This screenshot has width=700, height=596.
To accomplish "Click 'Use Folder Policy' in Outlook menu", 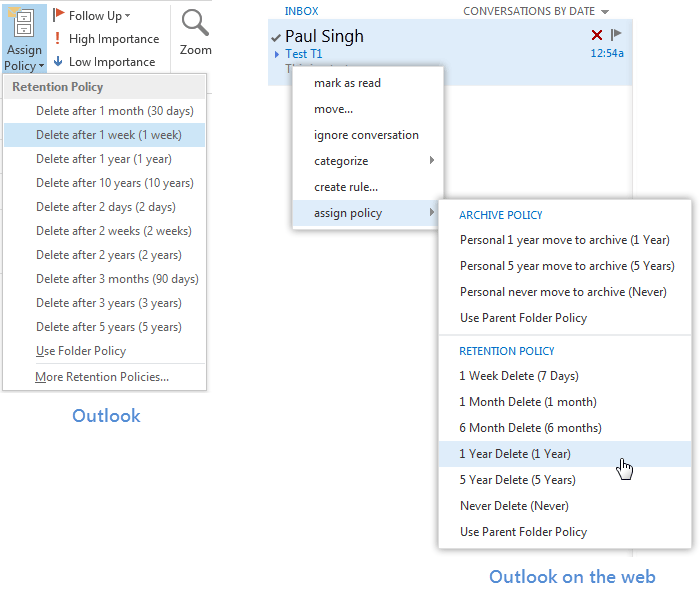I will [x=81, y=351].
